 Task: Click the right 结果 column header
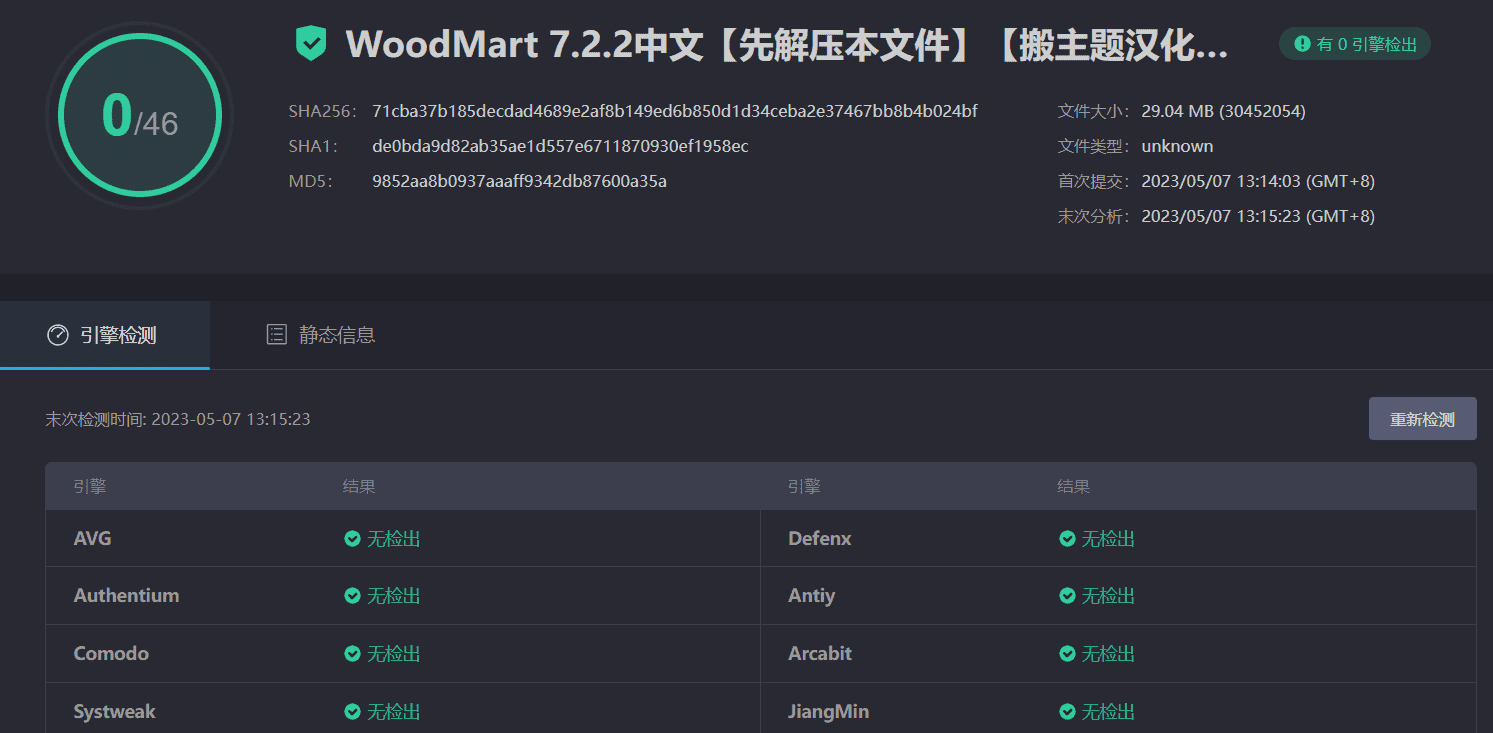(x=1074, y=487)
